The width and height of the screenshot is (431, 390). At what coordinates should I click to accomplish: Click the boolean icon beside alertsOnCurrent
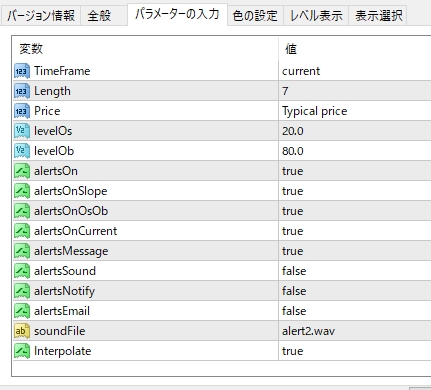tap(22, 231)
